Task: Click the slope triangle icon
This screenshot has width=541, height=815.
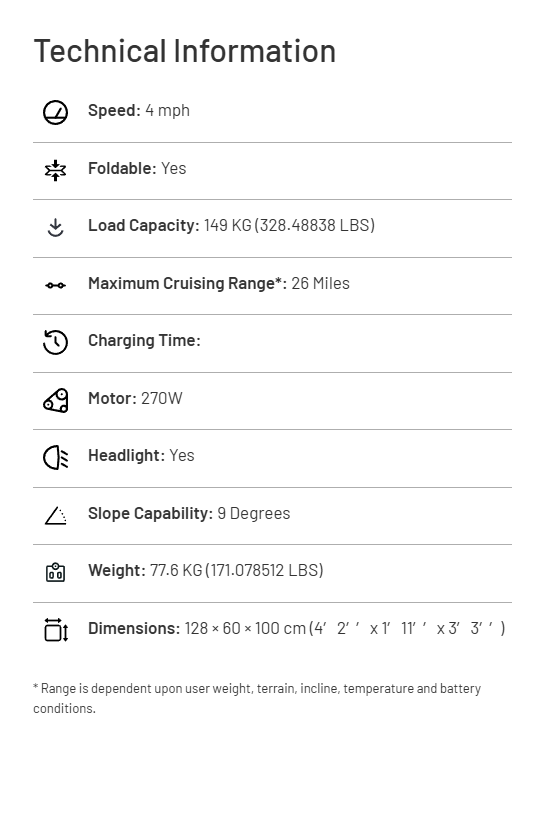Action: click(x=55, y=516)
